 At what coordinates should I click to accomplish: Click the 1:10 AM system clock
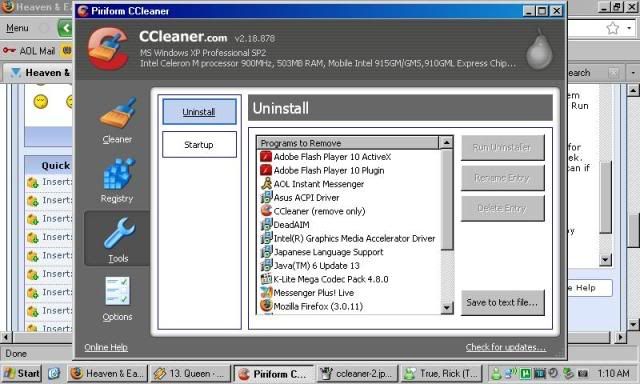[613, 373]
